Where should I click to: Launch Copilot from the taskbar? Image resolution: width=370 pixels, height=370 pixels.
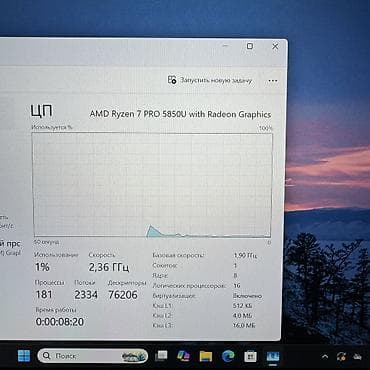click(183, 356)
